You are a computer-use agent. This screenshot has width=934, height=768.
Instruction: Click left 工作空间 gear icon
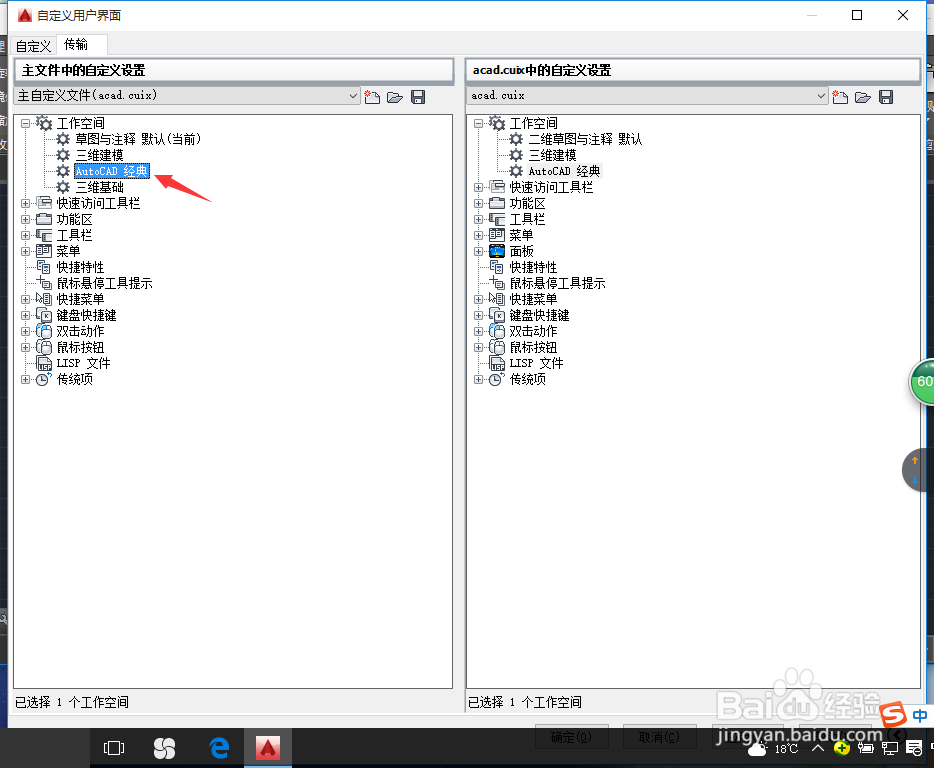(x=44, y=123)
